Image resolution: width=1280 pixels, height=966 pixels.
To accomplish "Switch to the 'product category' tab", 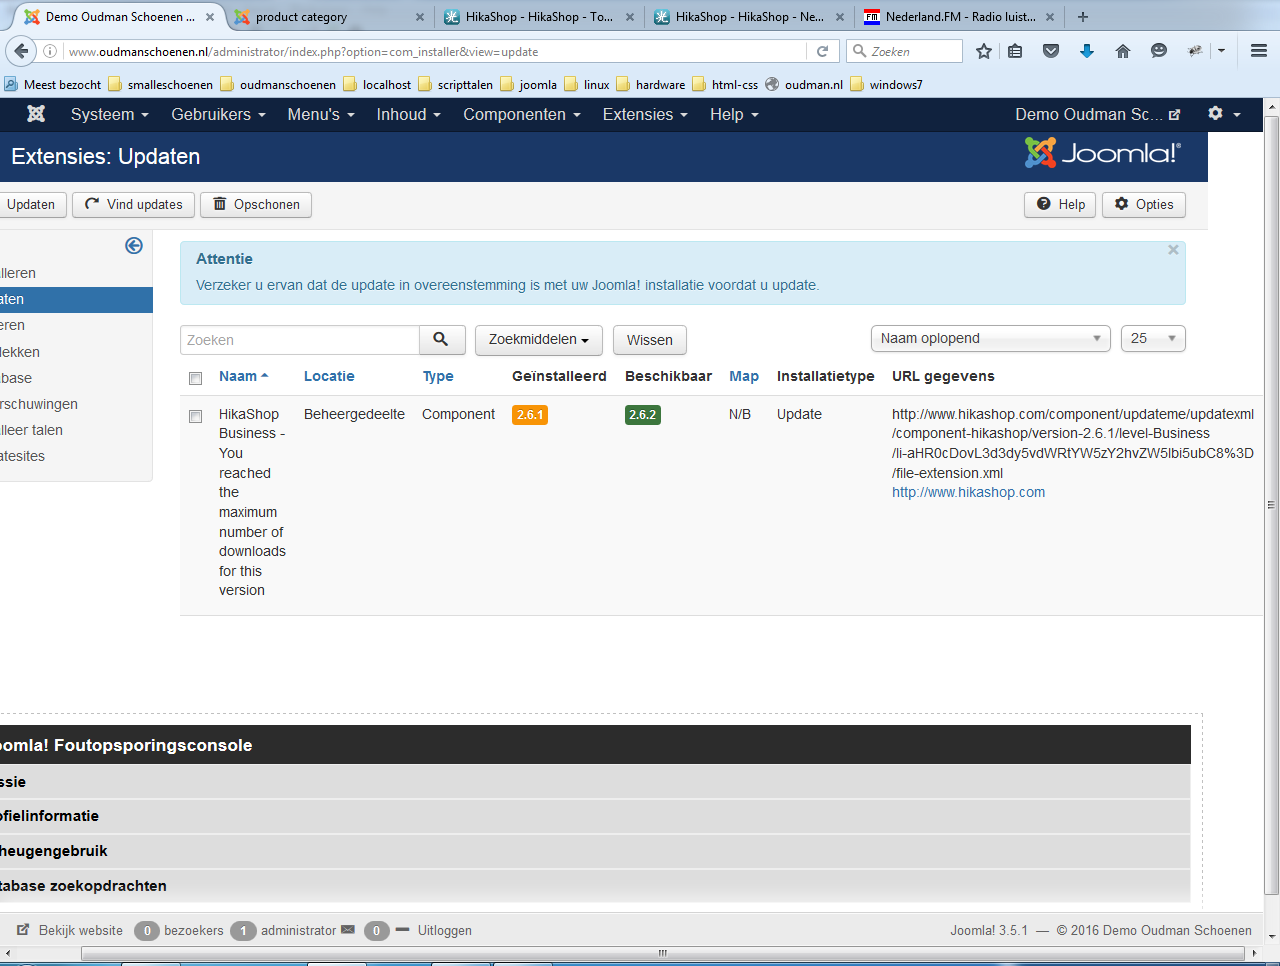I will click(x=327, y=17).
